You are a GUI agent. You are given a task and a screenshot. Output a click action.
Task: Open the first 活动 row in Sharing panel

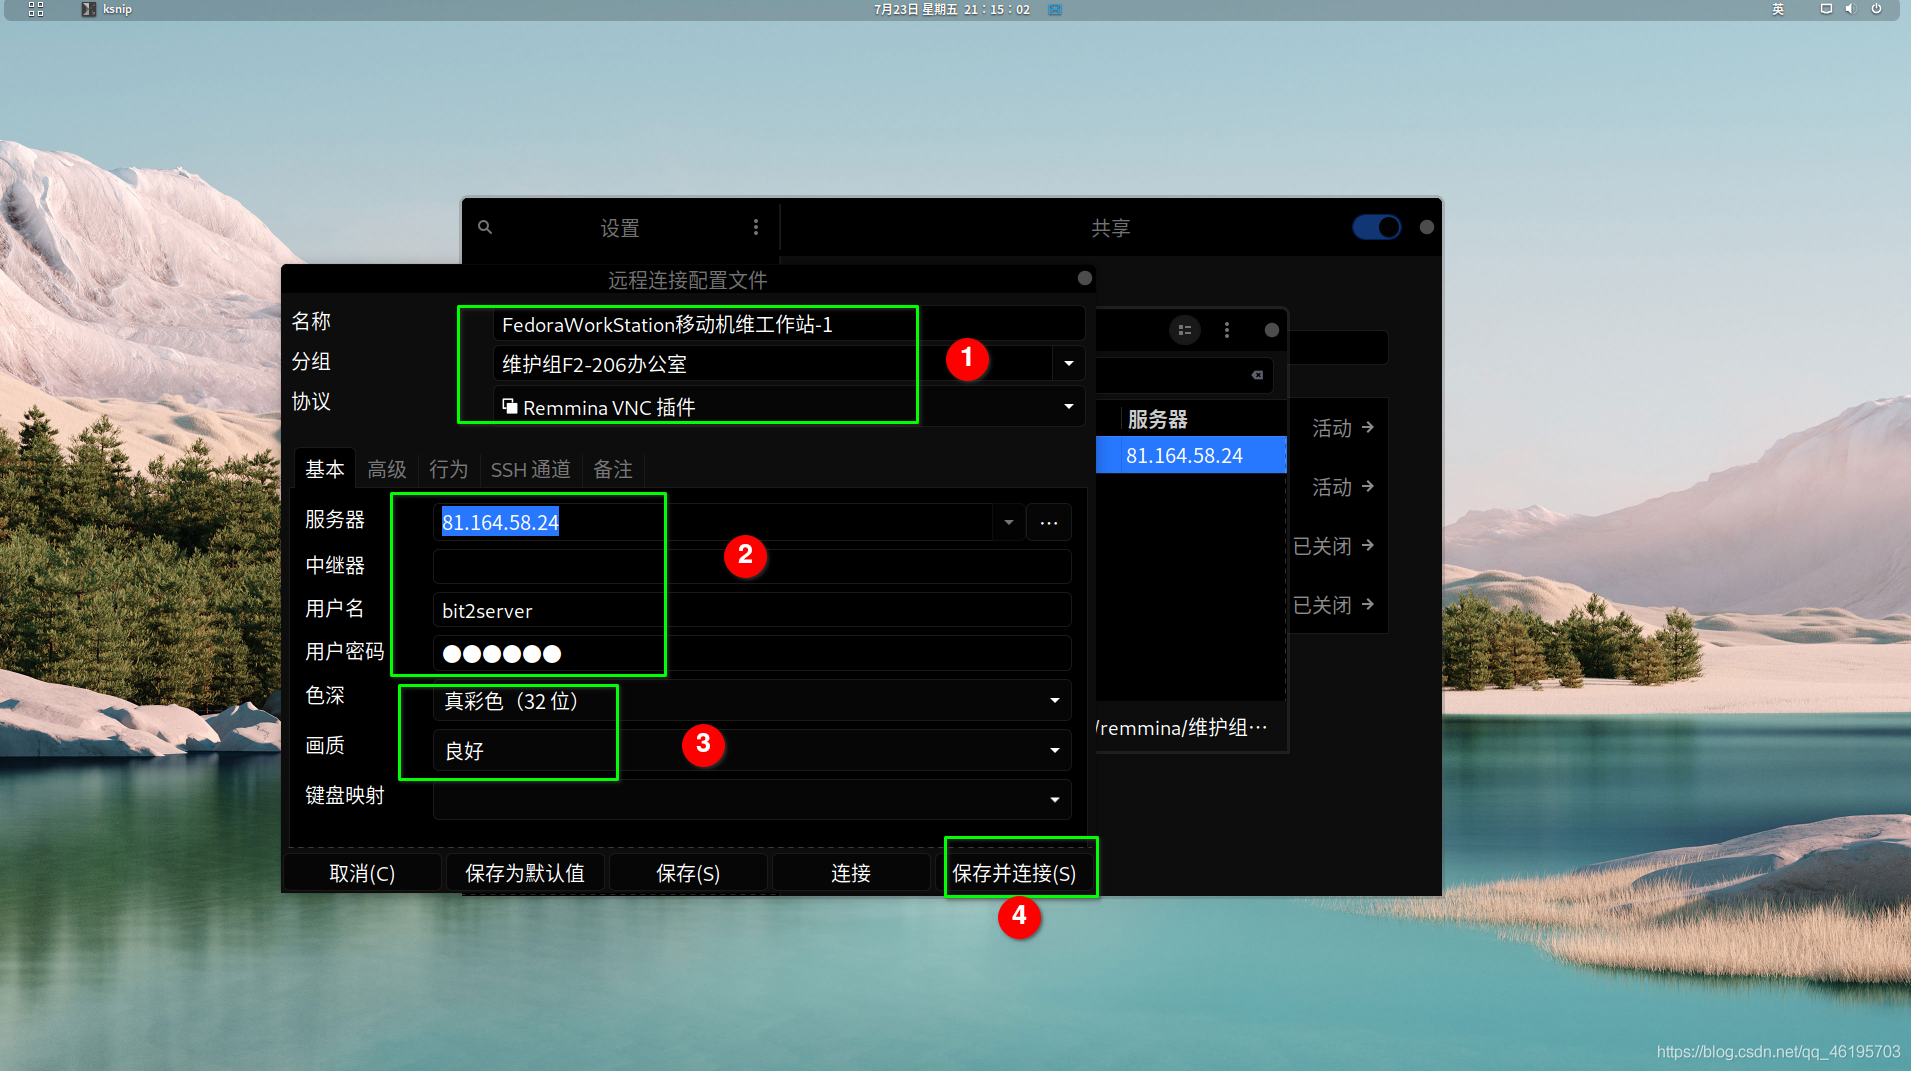pos(1342,428)
